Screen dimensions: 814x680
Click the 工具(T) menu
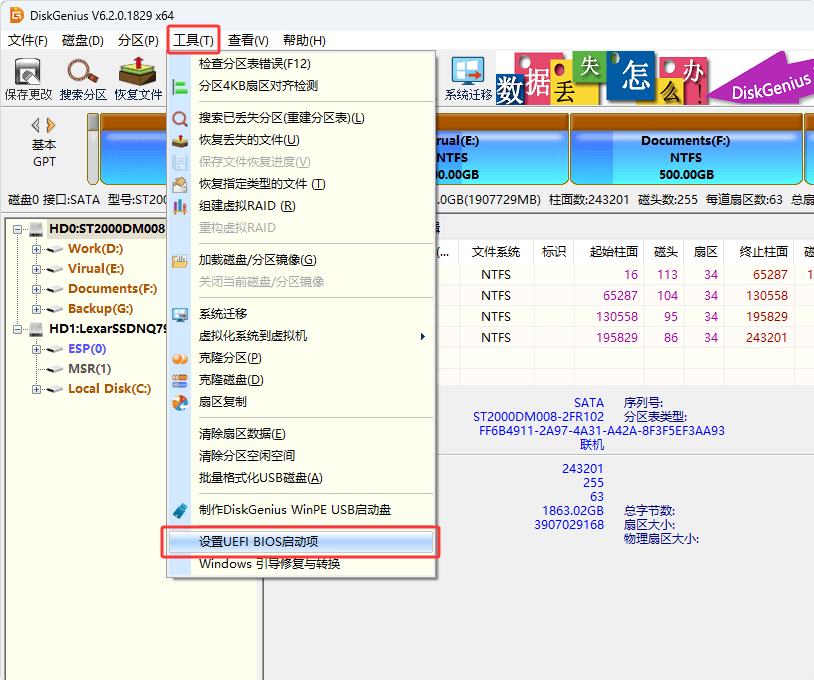[x=194, y=40]
